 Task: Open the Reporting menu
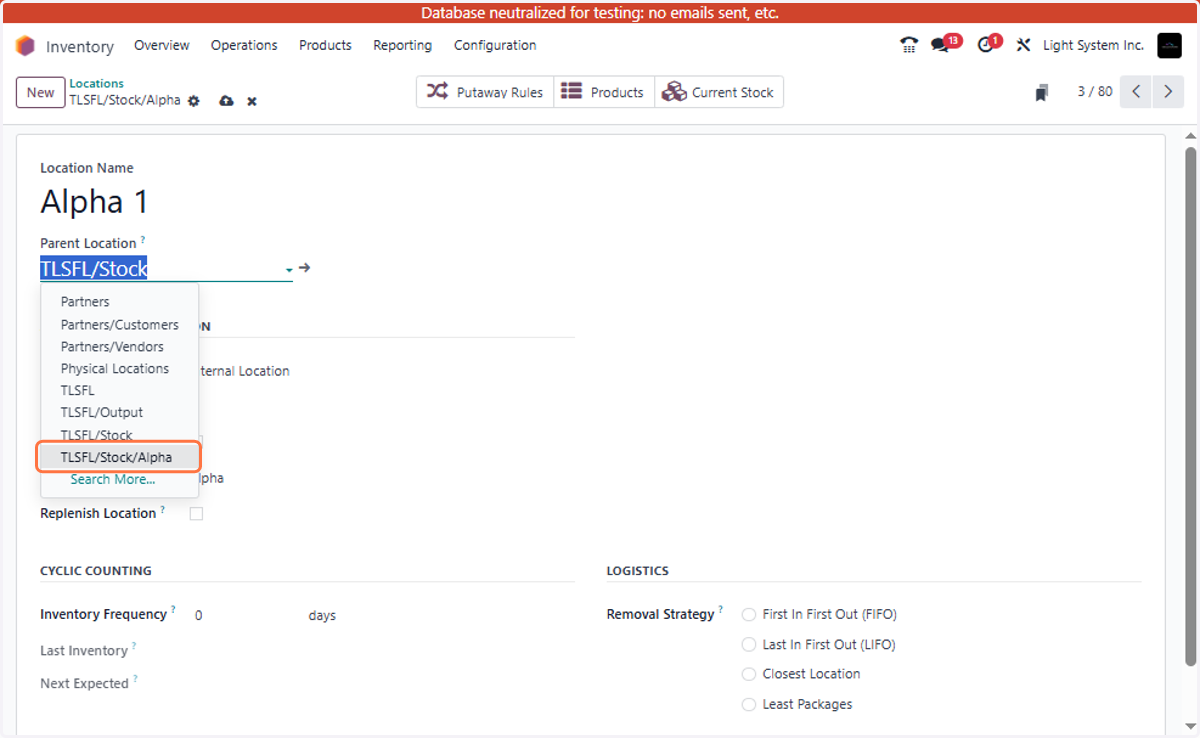(402, 45)
